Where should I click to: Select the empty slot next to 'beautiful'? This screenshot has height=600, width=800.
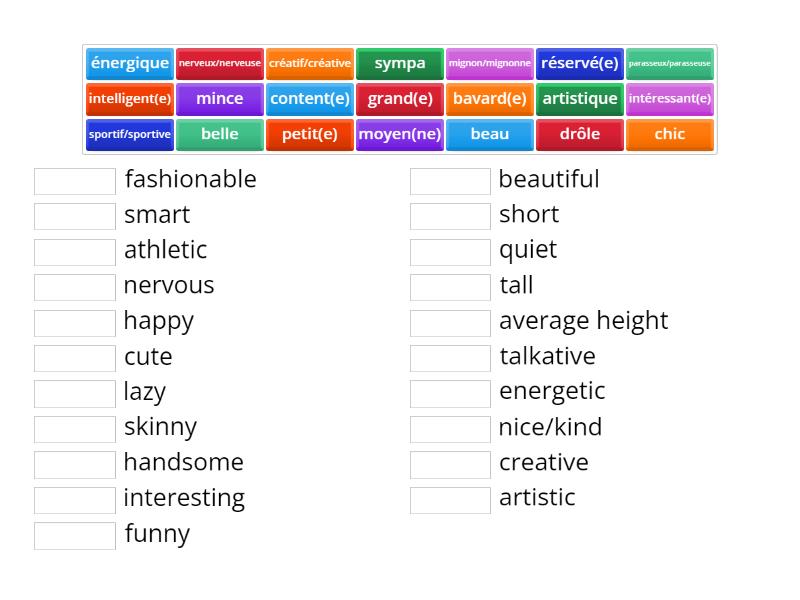point(450,181)
